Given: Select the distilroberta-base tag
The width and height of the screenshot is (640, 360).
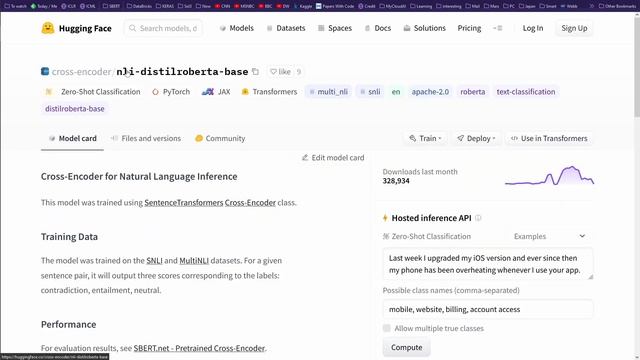Looking at the screenshot, I should (x=75, y=109).
